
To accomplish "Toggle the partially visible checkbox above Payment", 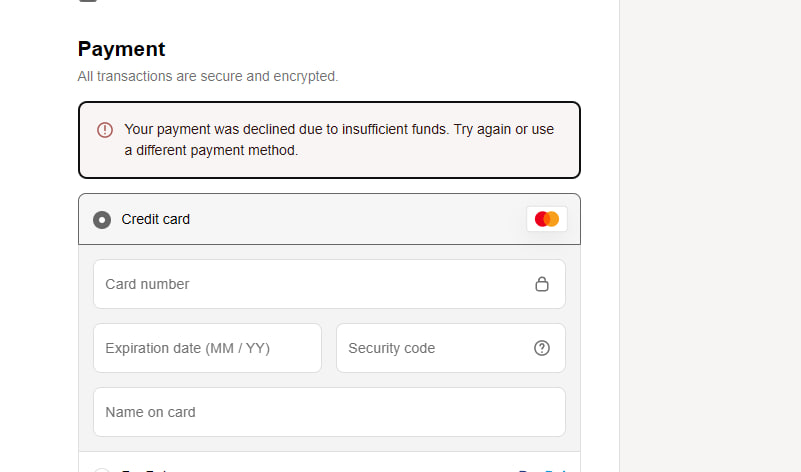I will (x=88, y=1).
